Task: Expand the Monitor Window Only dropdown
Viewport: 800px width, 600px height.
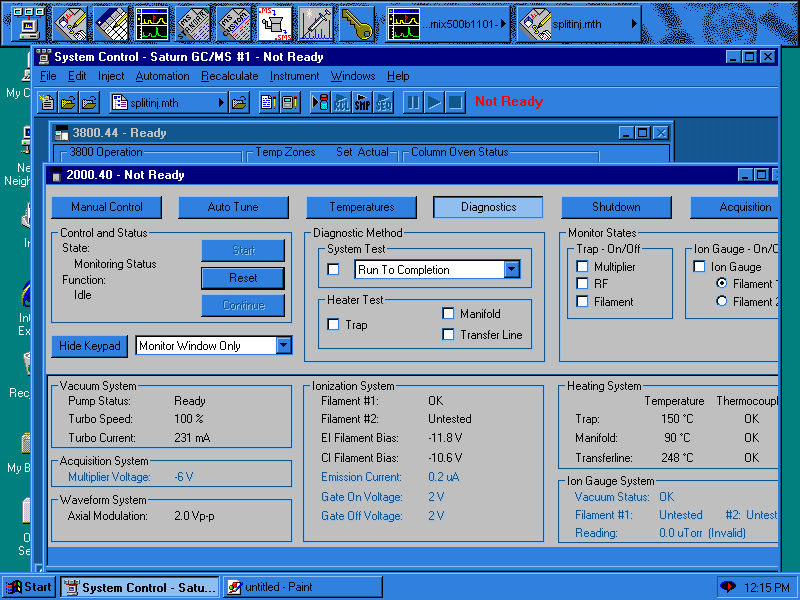Action: click(x=284, y=345)
